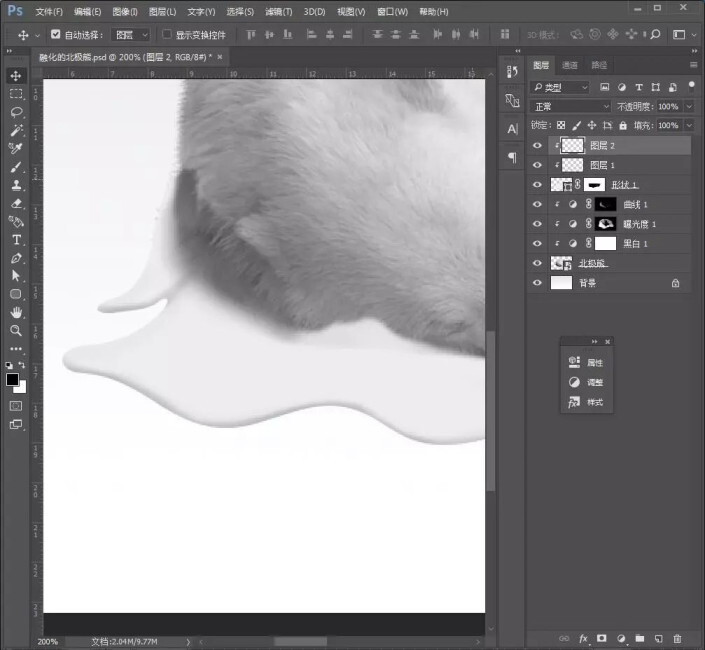The image size is (705, 650).
Task: Select the Clone Stamp tool
Action: (x=16, y=185)
